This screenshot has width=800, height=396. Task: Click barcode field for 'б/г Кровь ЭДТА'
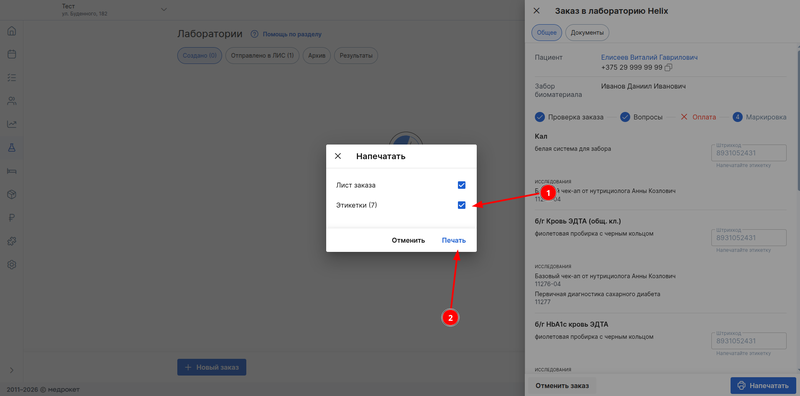point(749,238)
